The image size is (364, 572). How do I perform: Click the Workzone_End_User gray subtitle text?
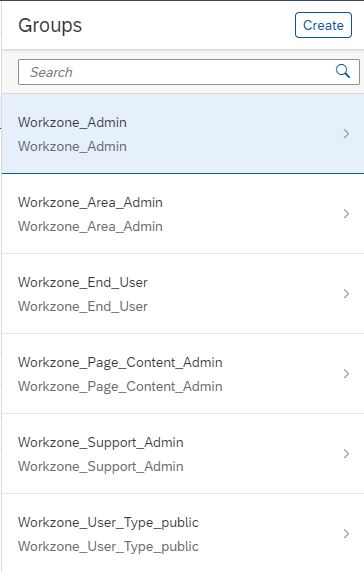point(82,306)
